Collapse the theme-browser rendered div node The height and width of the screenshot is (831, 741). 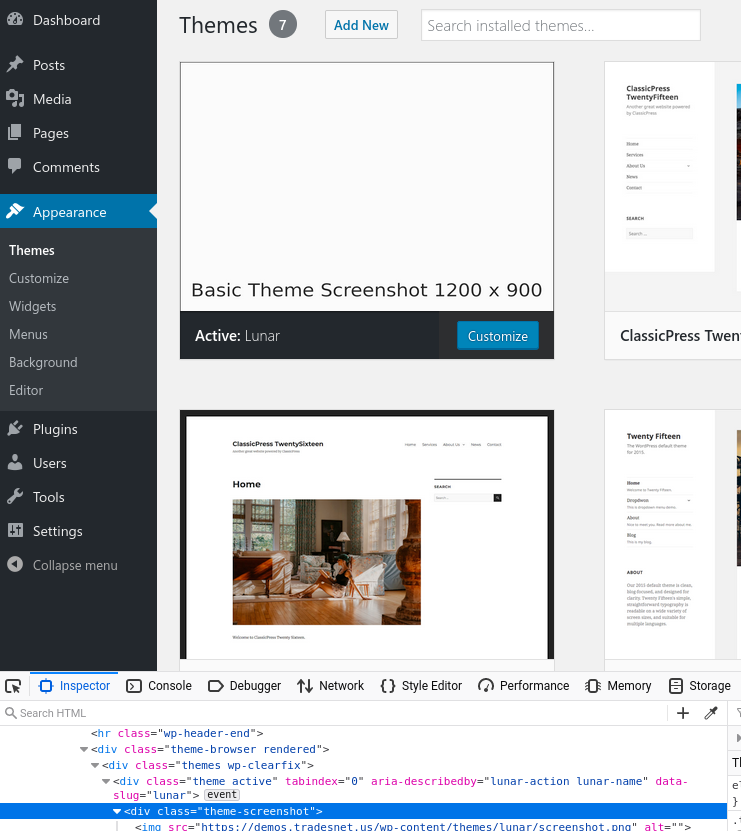(x=84, y=749)
